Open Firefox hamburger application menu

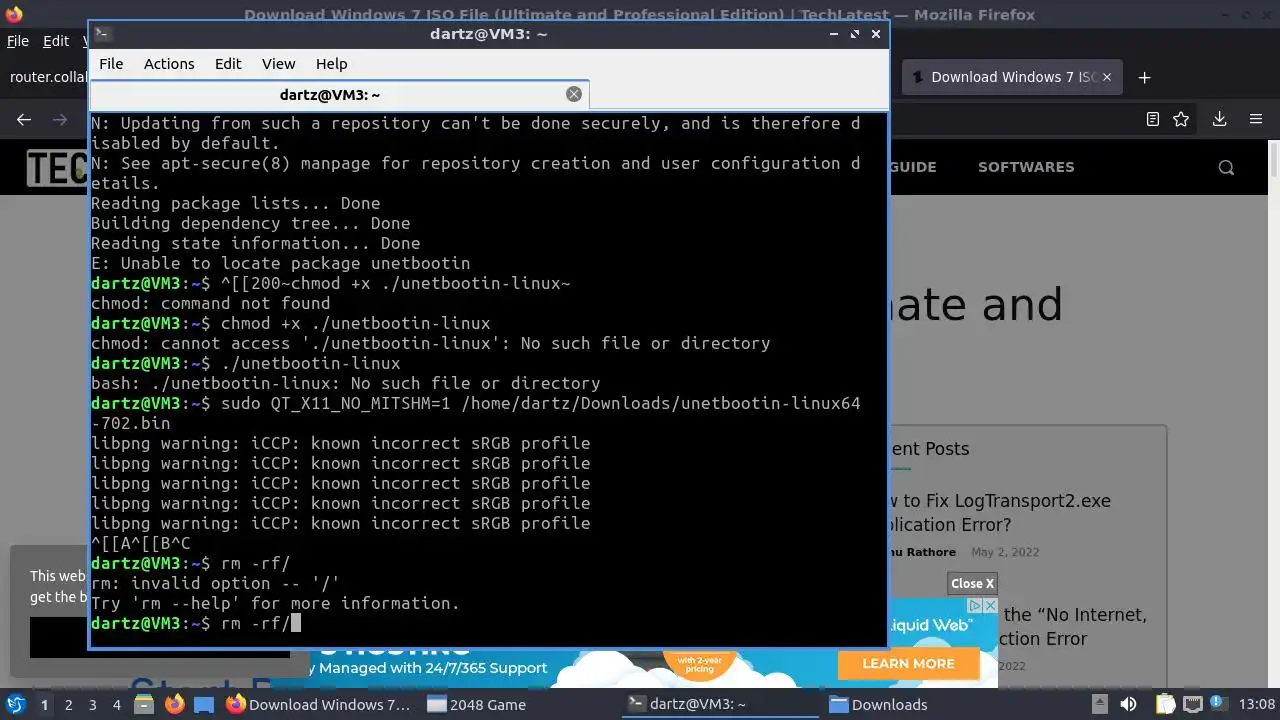coord(1256,119)
